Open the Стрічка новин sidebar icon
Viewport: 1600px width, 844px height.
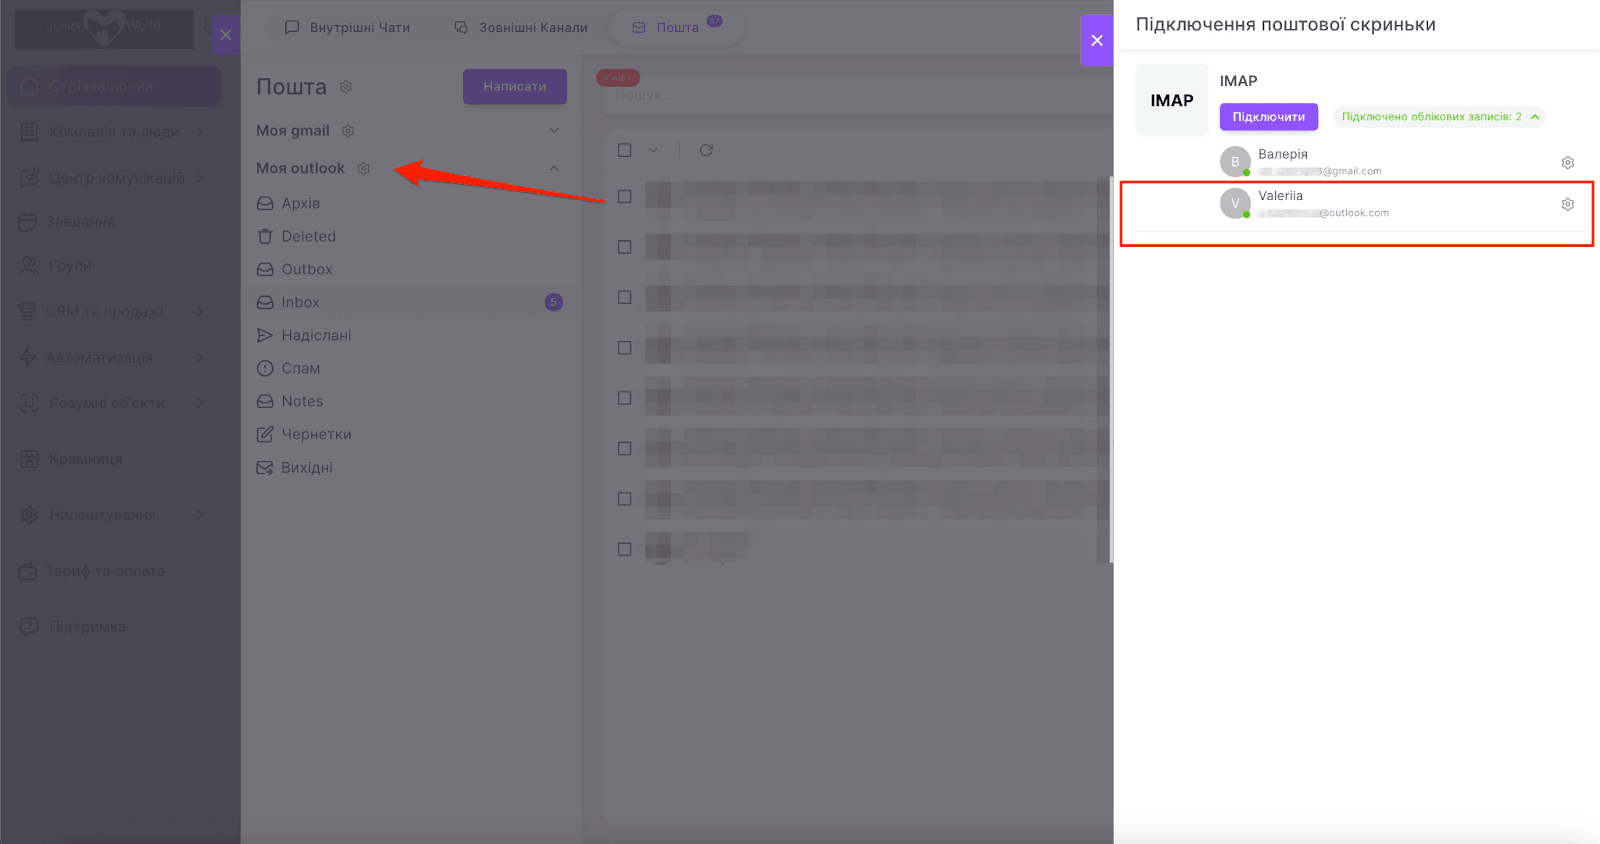pyautogui.click(x=30, y=86)
